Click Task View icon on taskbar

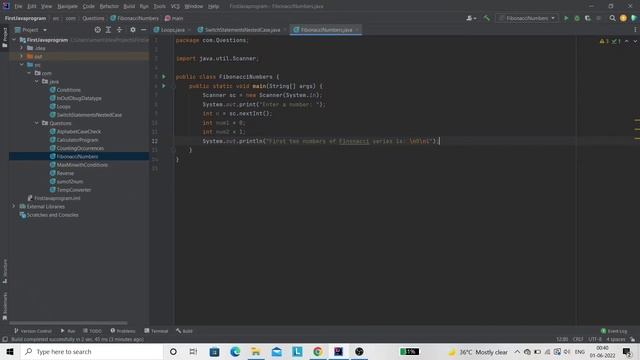pyautogui.click(x=193, y=351)
